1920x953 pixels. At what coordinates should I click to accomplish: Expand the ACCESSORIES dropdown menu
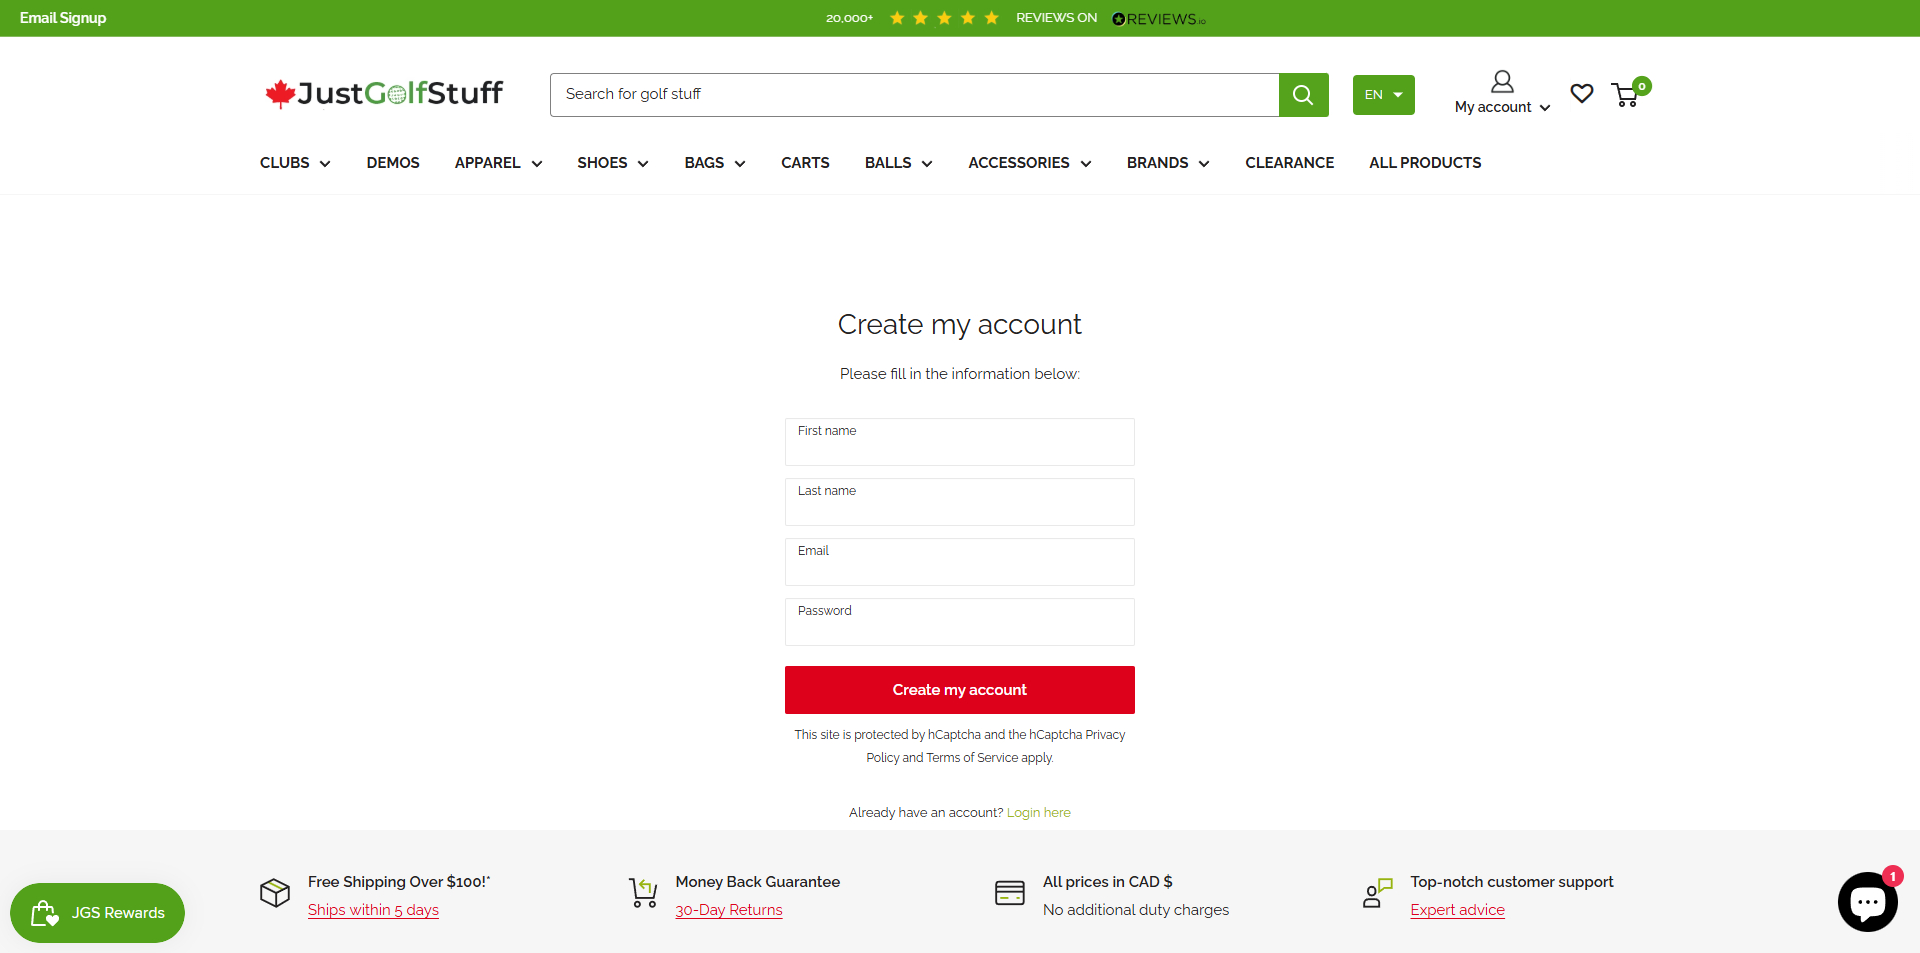1029,163
